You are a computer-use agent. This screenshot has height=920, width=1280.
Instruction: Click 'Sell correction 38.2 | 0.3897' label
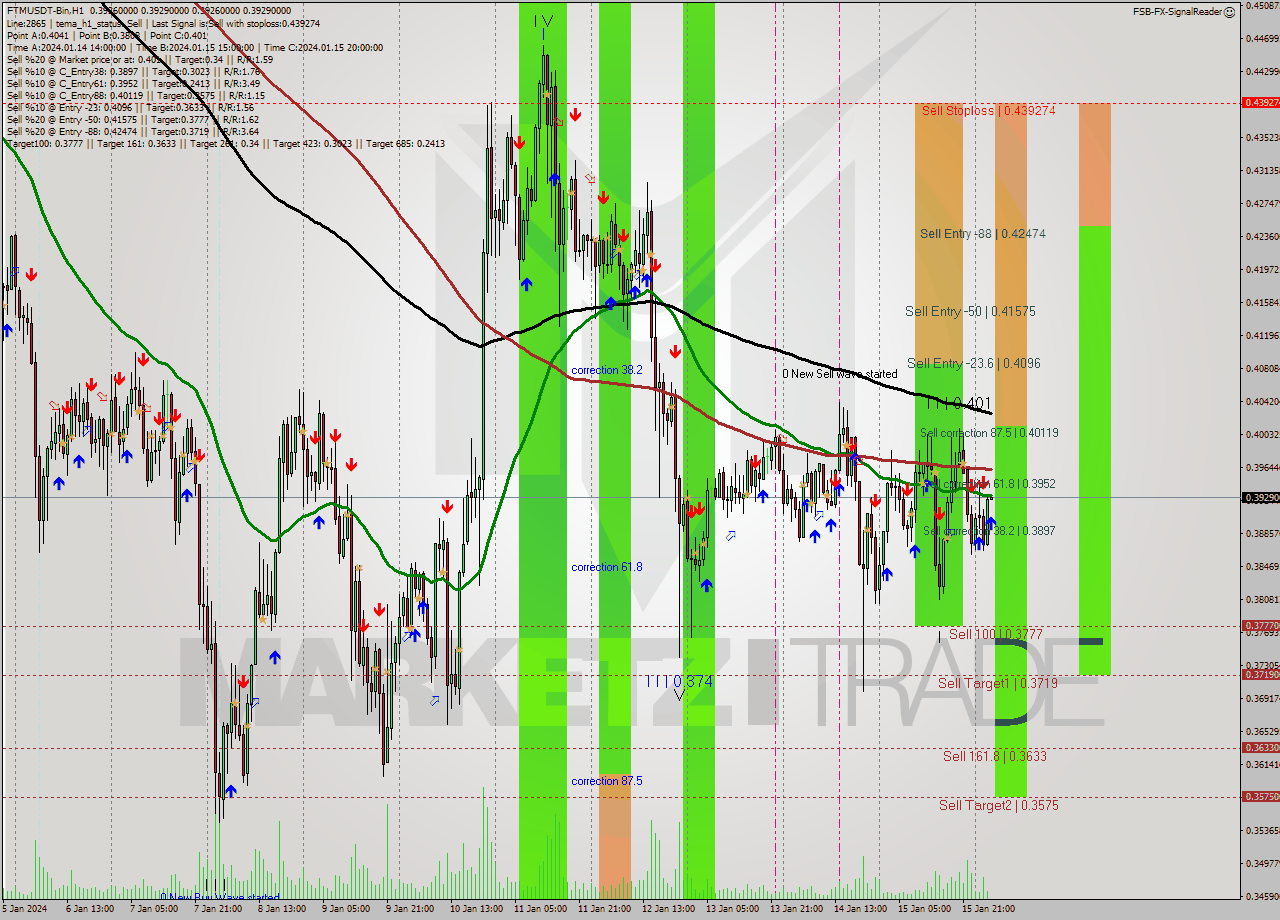pyautogui.click(x=989, y=531)
